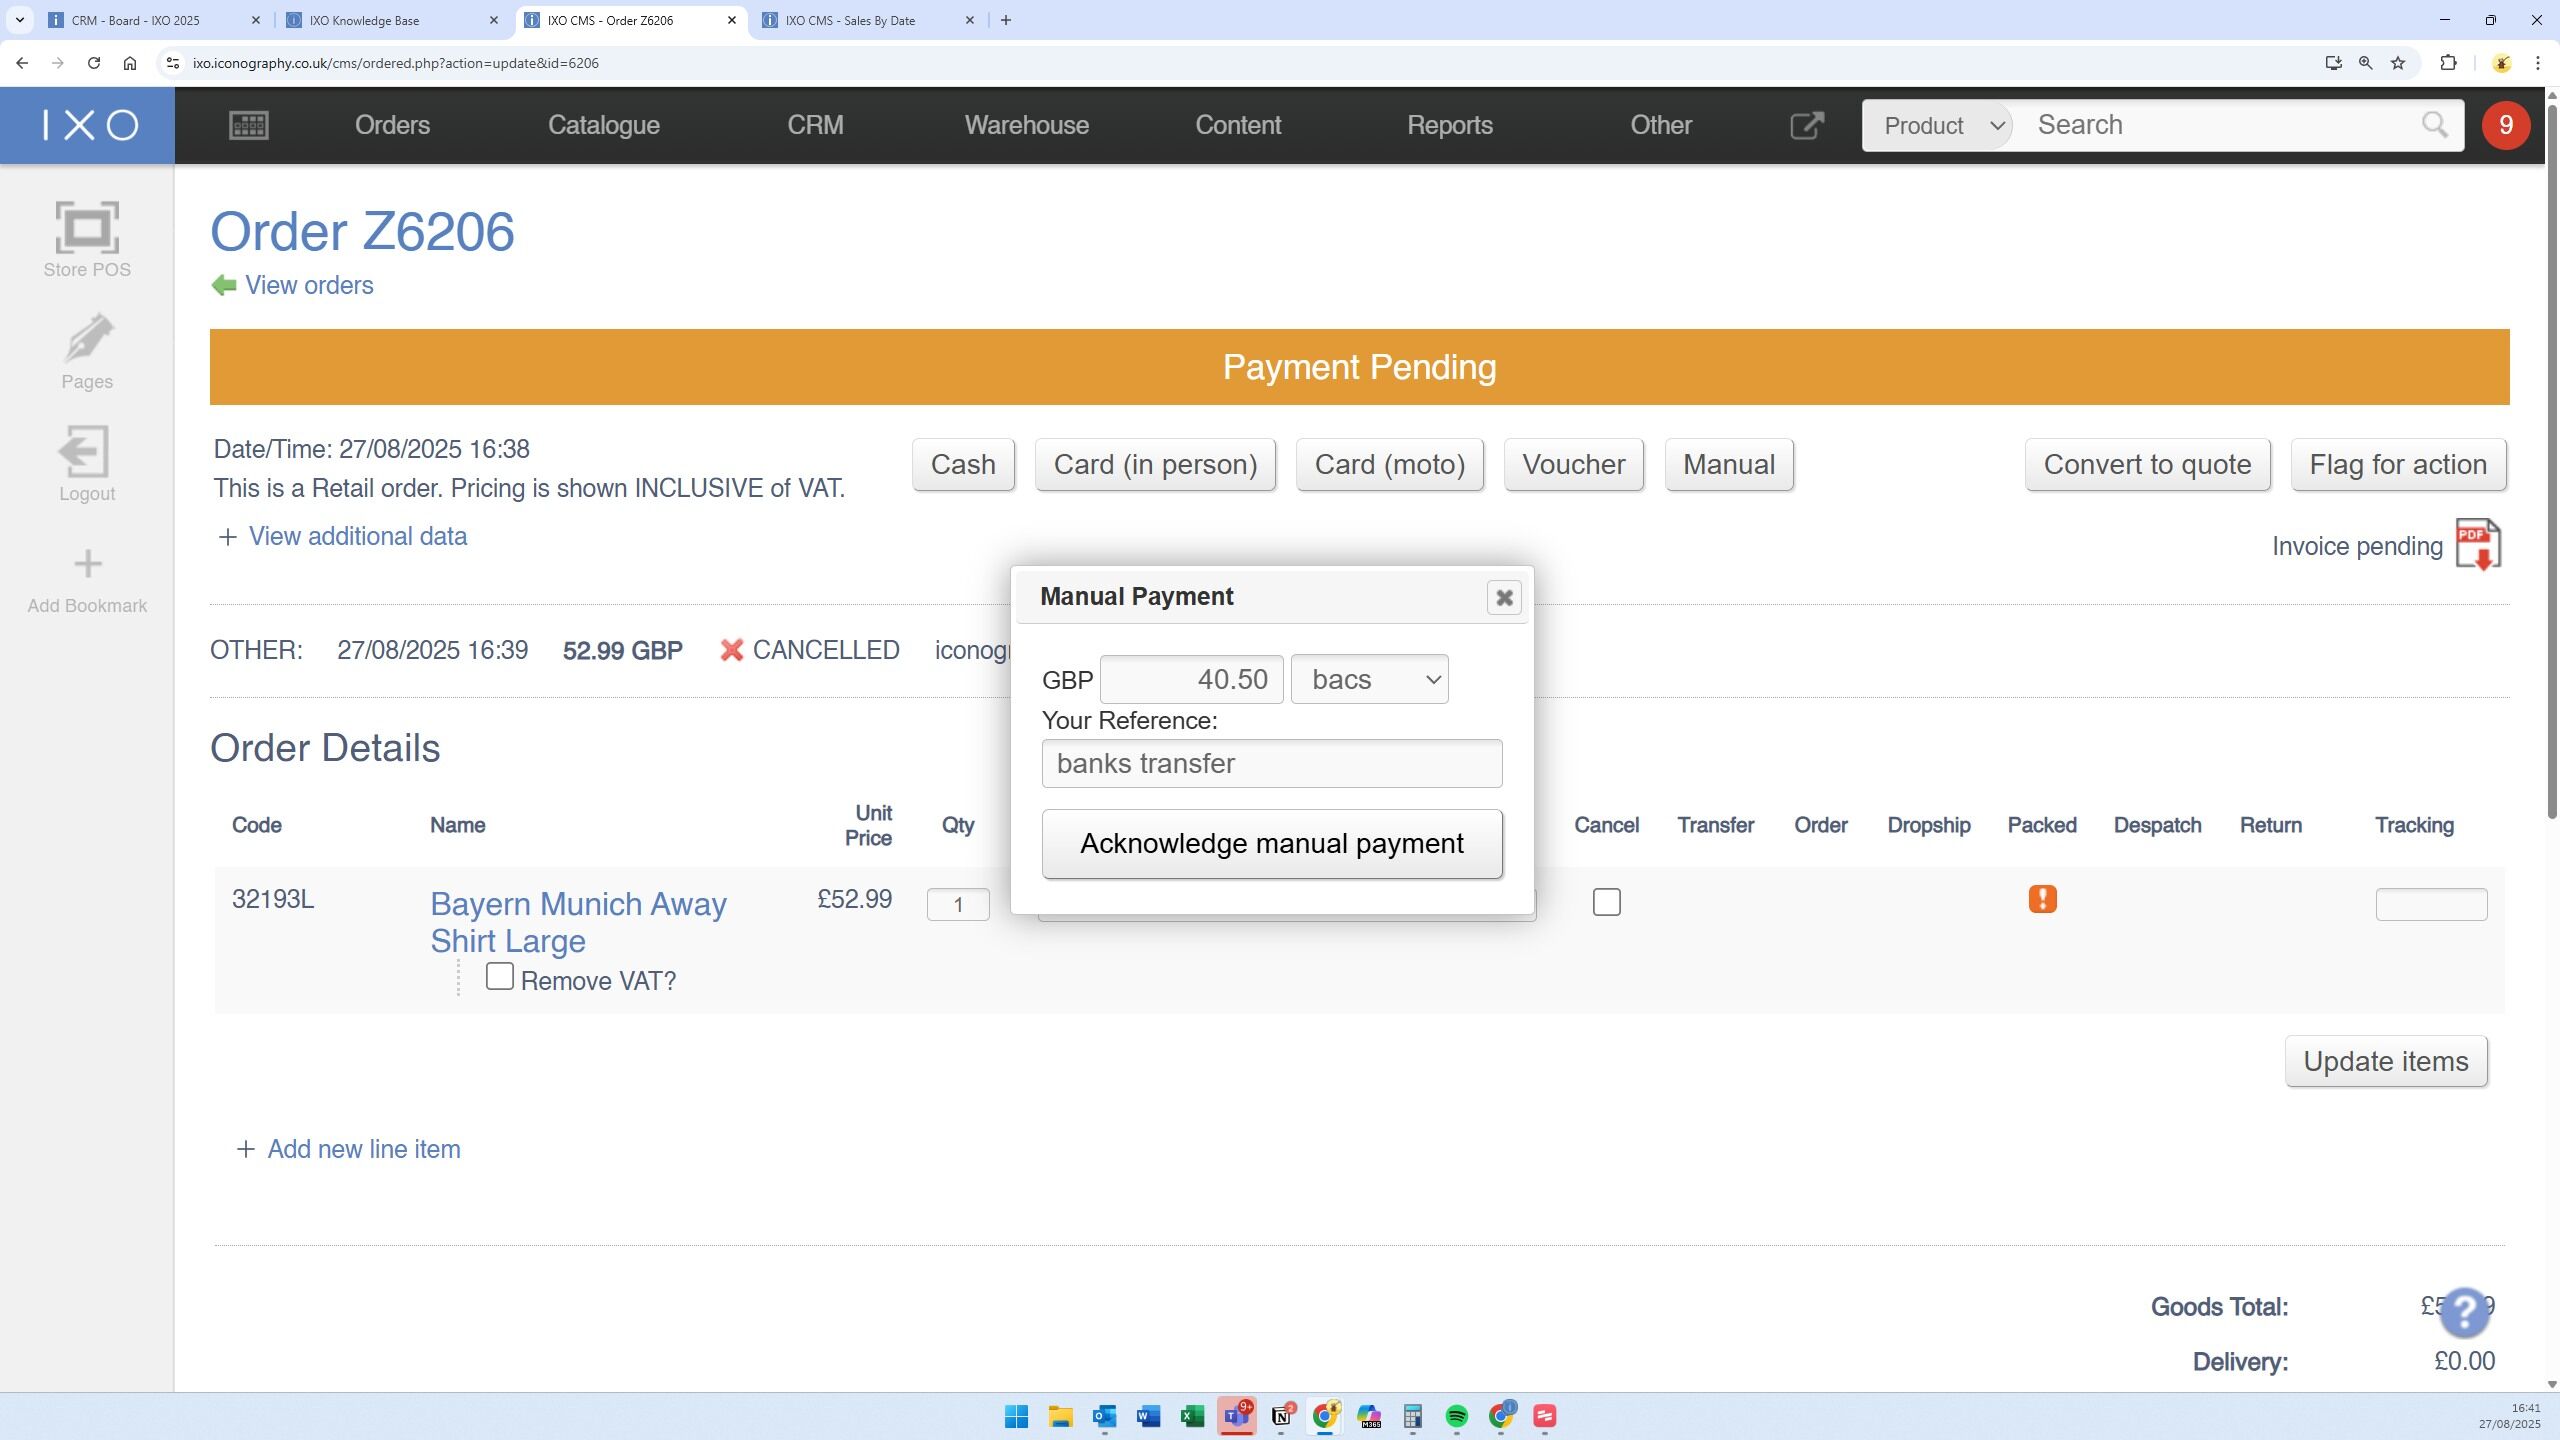Download the invoice PDF icon
The width and height of the screenshot is (2560, 1440).
[x=2478, y=545]
